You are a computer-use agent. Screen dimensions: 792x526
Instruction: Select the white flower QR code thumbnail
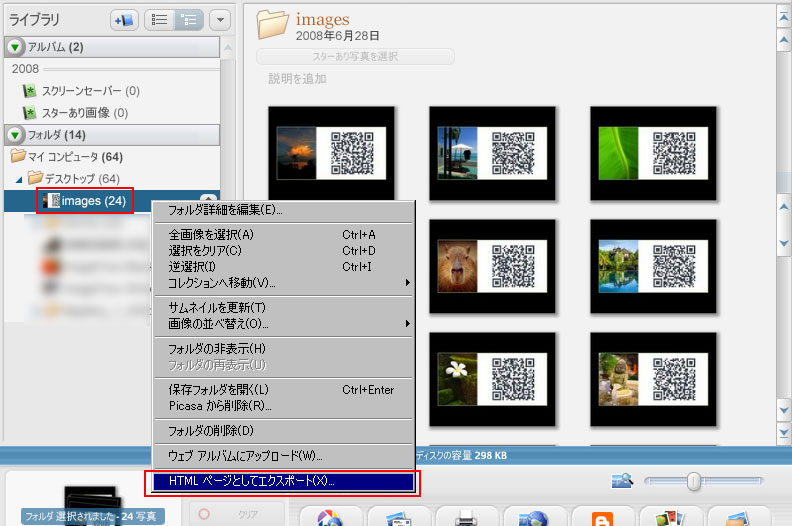pos(492,379)
